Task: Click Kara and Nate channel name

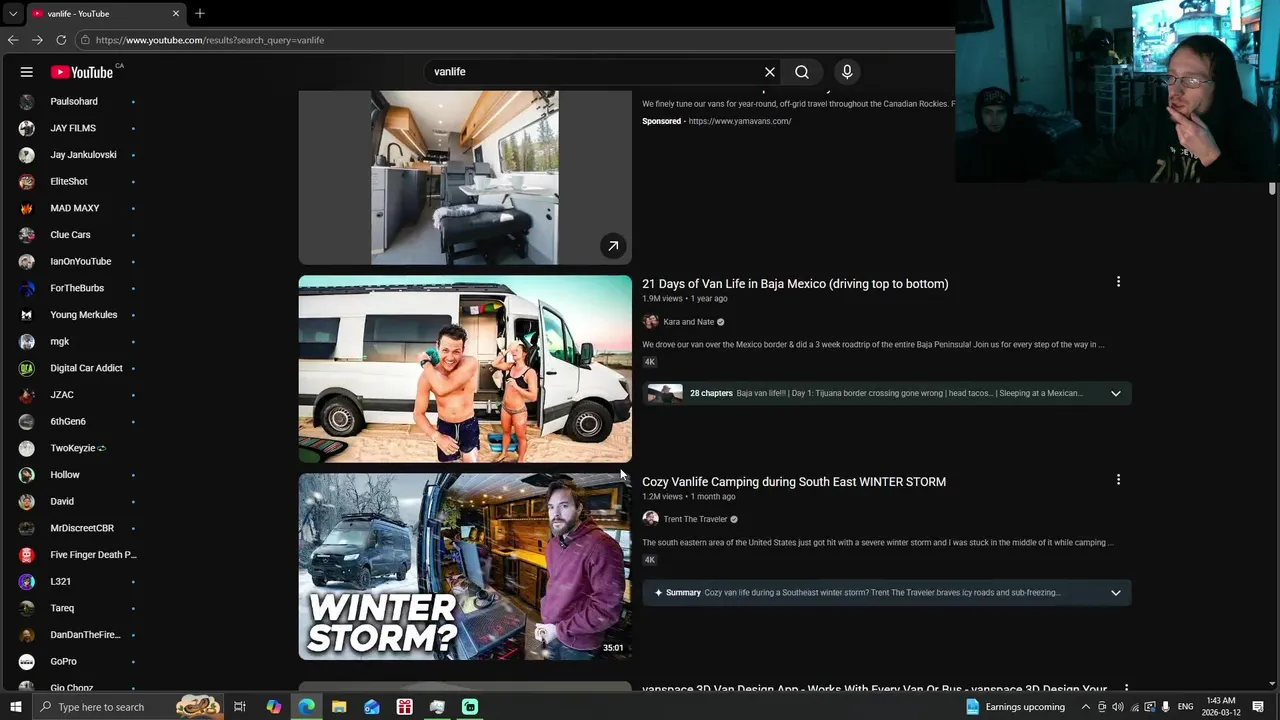Action: 688,322
